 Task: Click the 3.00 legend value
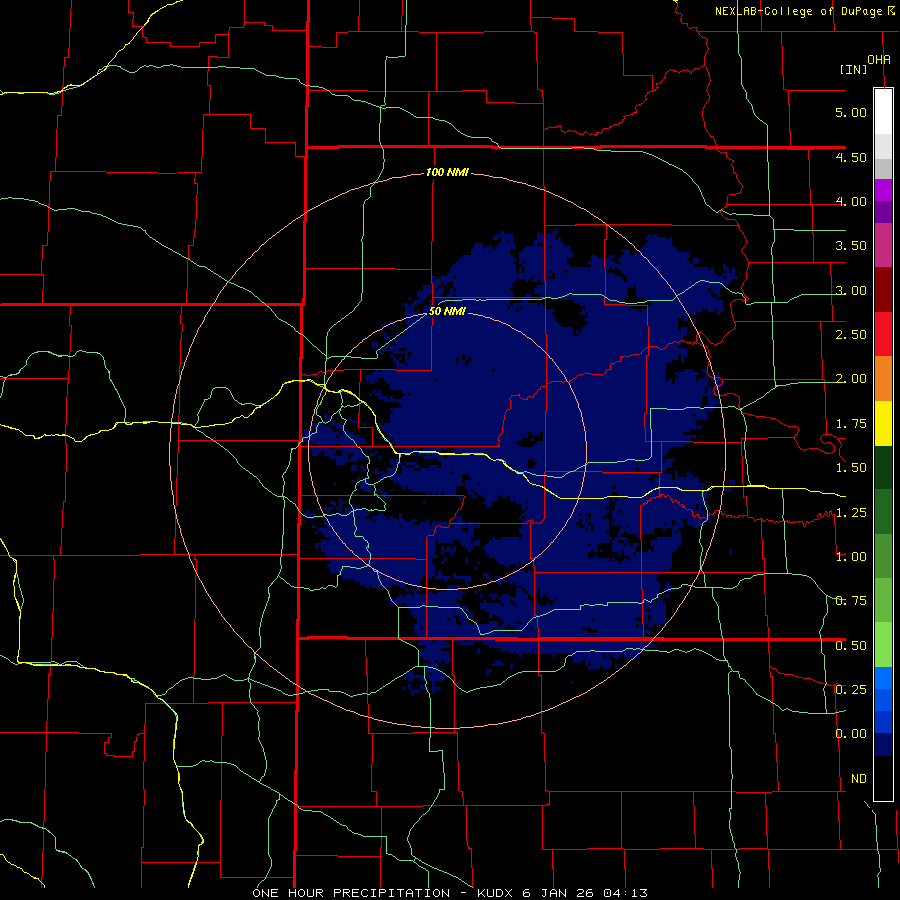pos(851,290)
